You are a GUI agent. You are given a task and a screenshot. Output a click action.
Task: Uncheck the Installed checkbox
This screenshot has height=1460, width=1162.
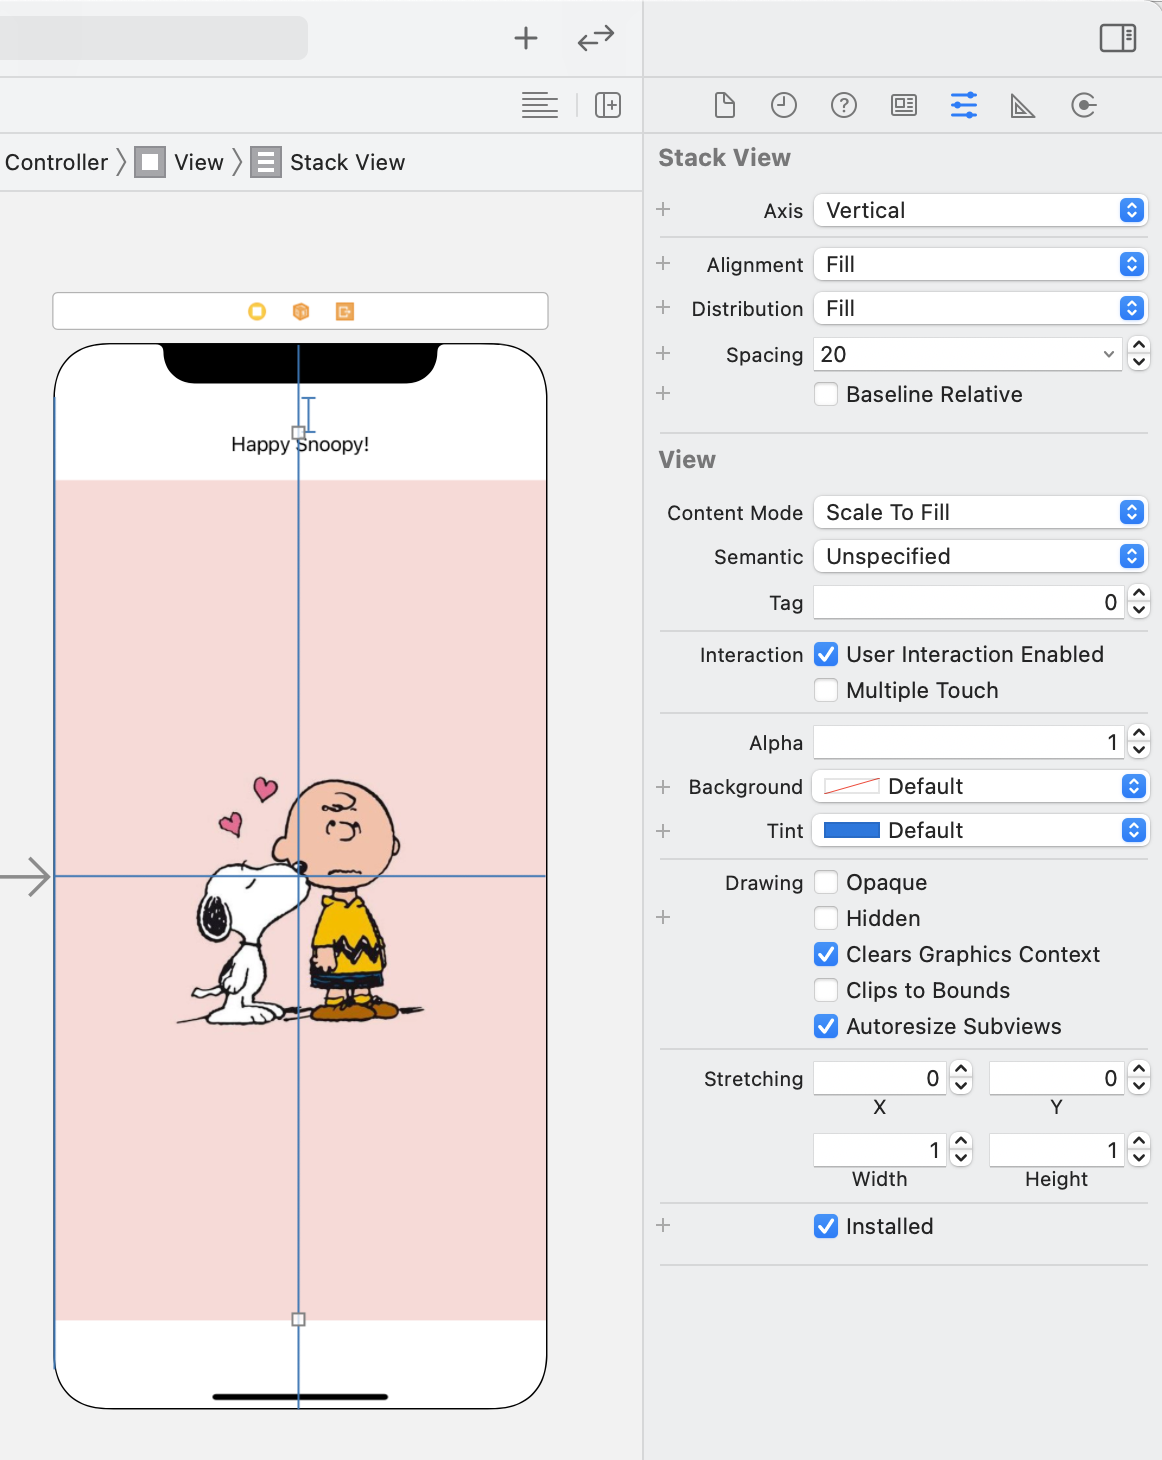pyautogui.click(x=826, y=1226)
